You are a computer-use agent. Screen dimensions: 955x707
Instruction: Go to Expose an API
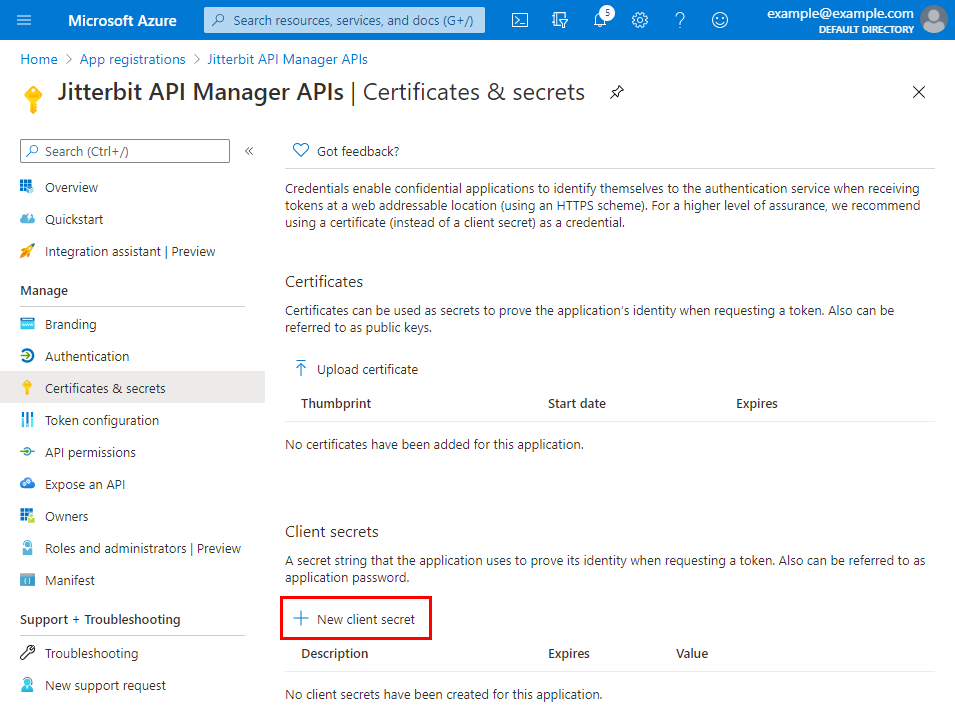[x=85, y=484]
